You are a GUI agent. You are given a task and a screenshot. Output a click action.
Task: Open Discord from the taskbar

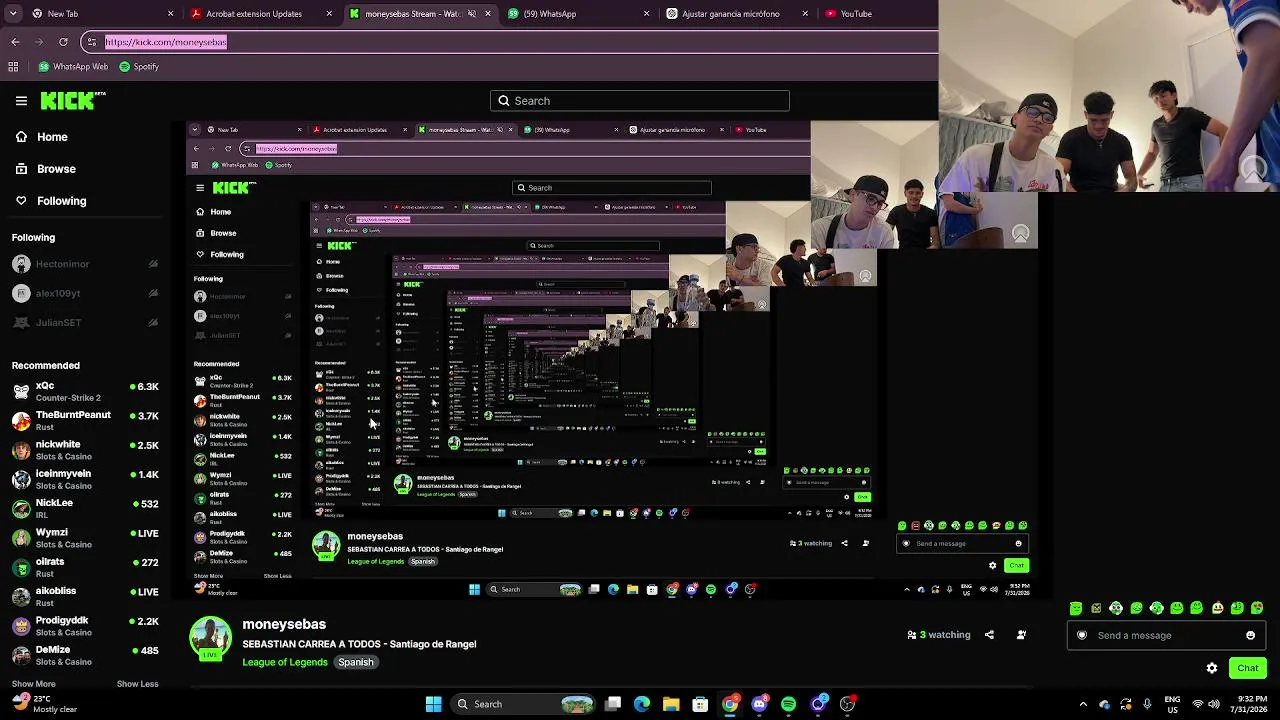pos(759,704)
